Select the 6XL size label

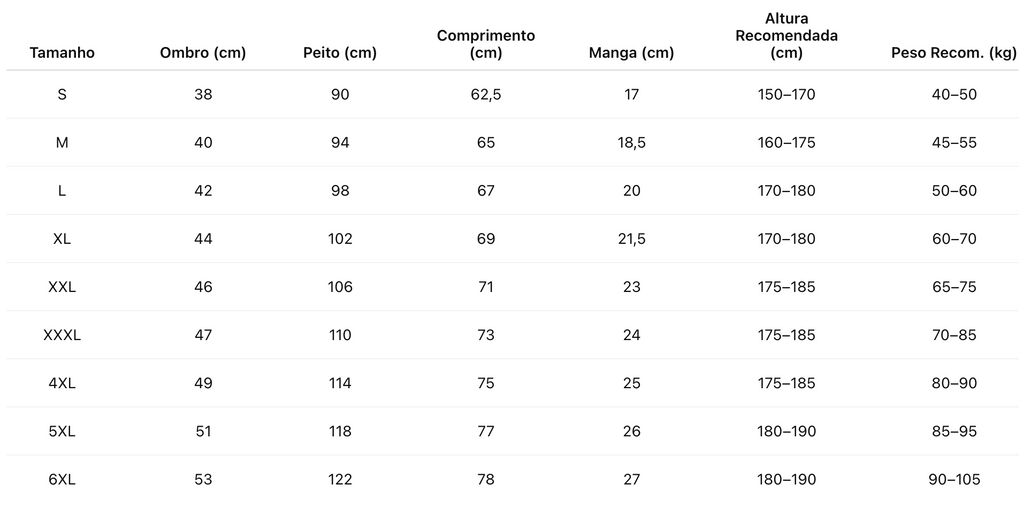pyautogui.click(x=62, y=479)
